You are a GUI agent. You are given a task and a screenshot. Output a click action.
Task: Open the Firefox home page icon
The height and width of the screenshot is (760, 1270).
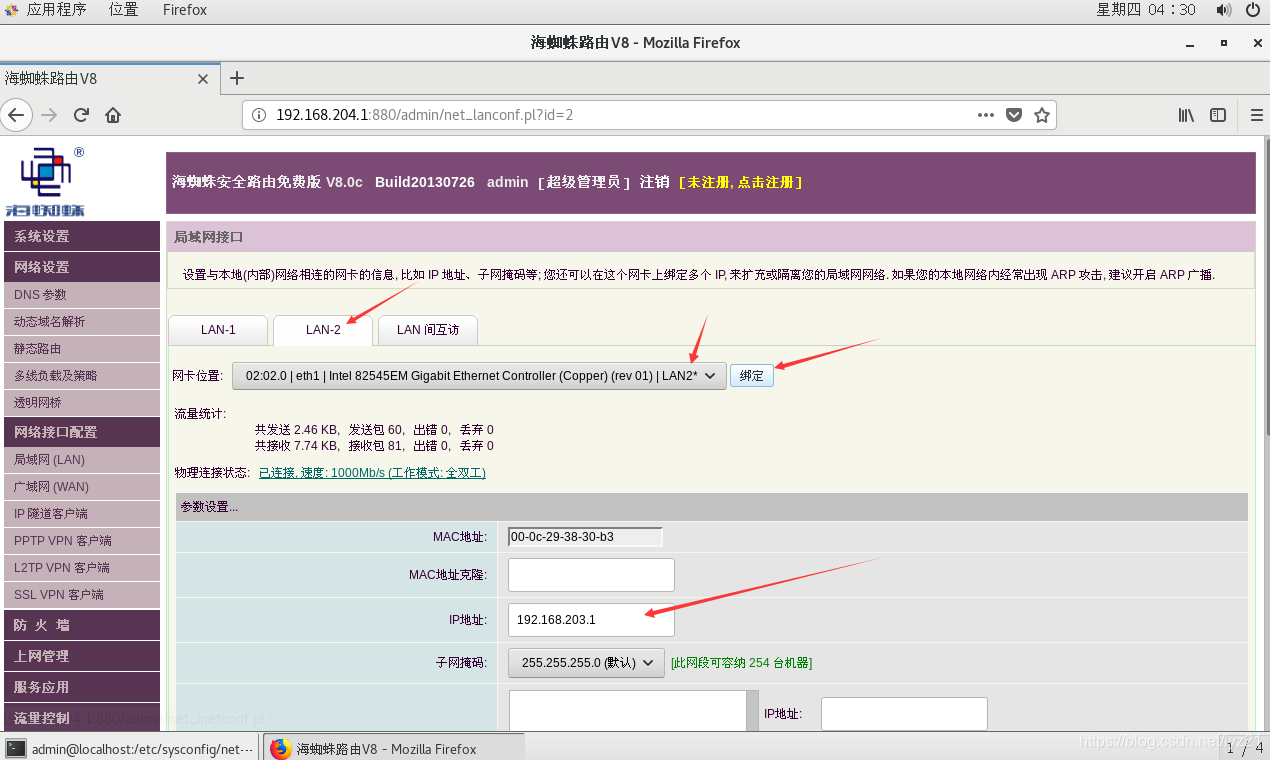(113, 115)
